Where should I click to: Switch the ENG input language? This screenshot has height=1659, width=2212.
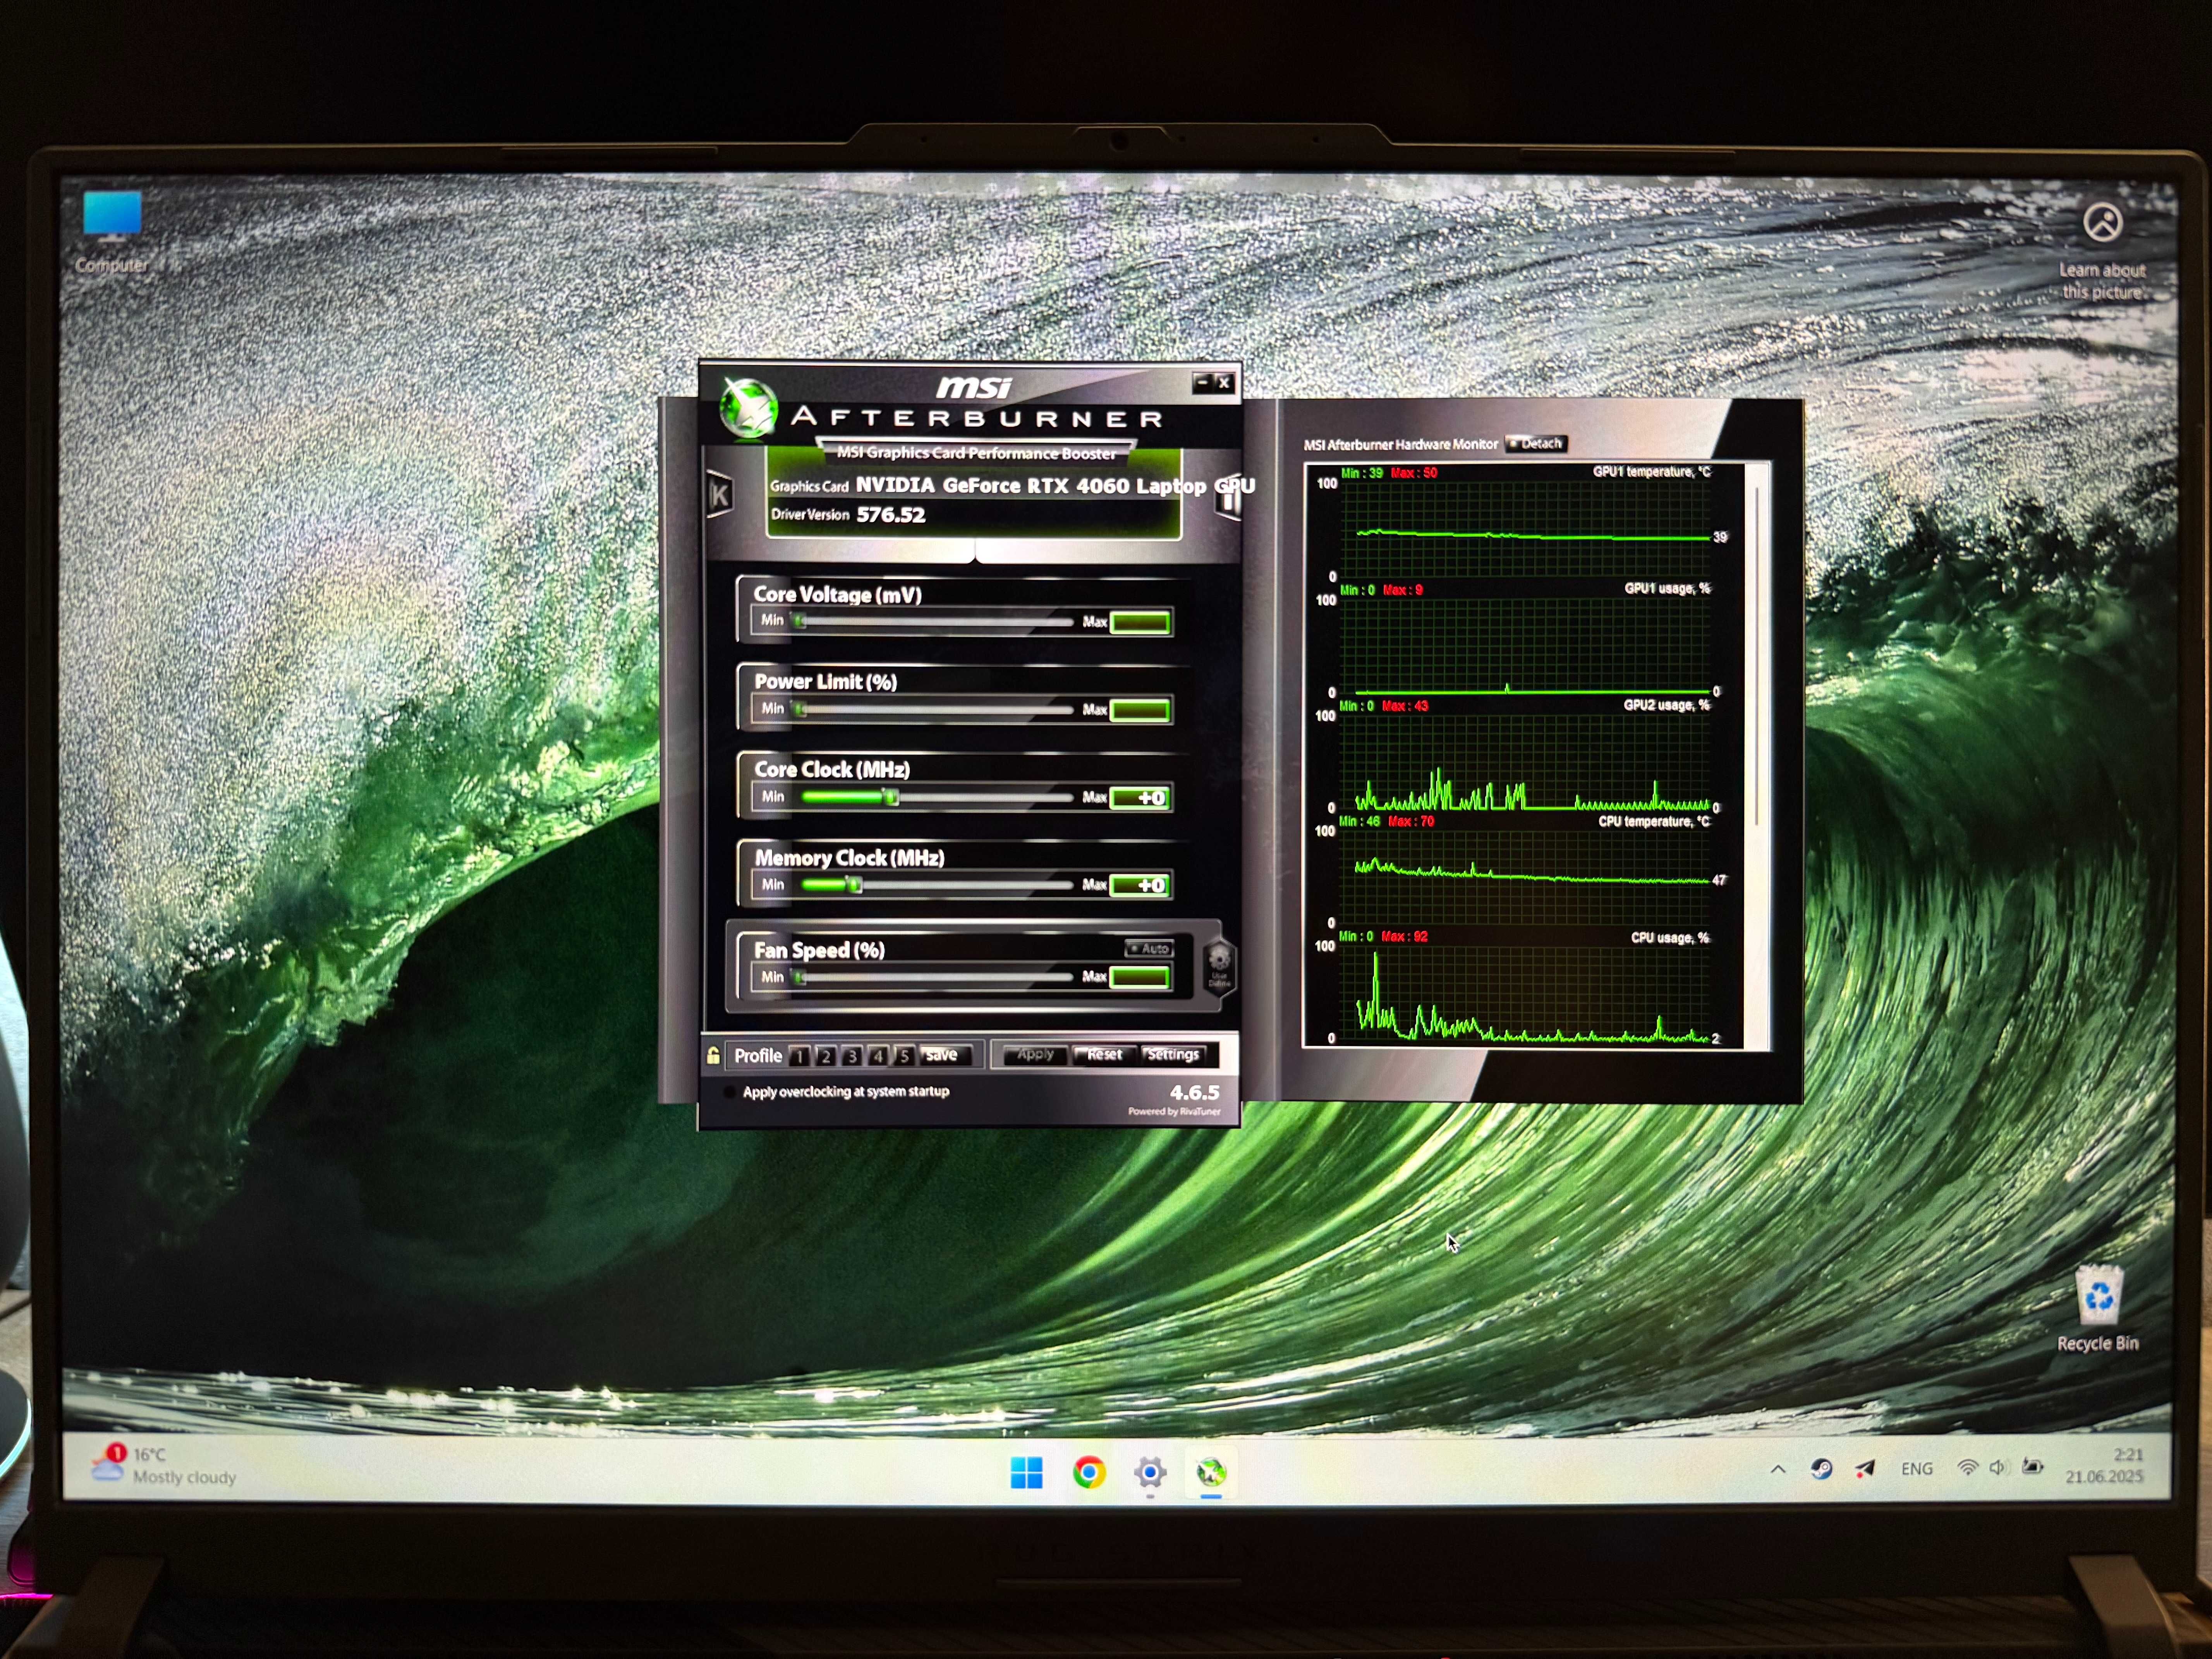point(1917,1469)
